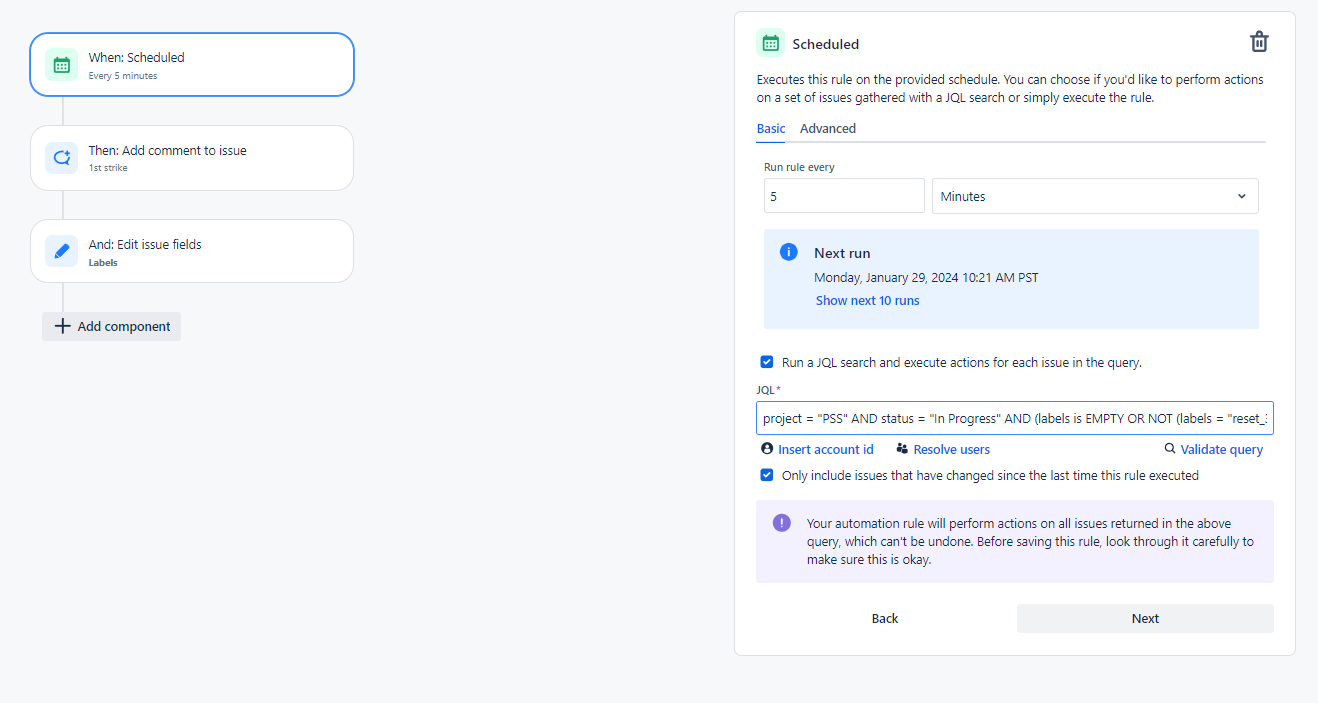Switch to the Advanced tab
1318x703 pixels.
[828, 128]
